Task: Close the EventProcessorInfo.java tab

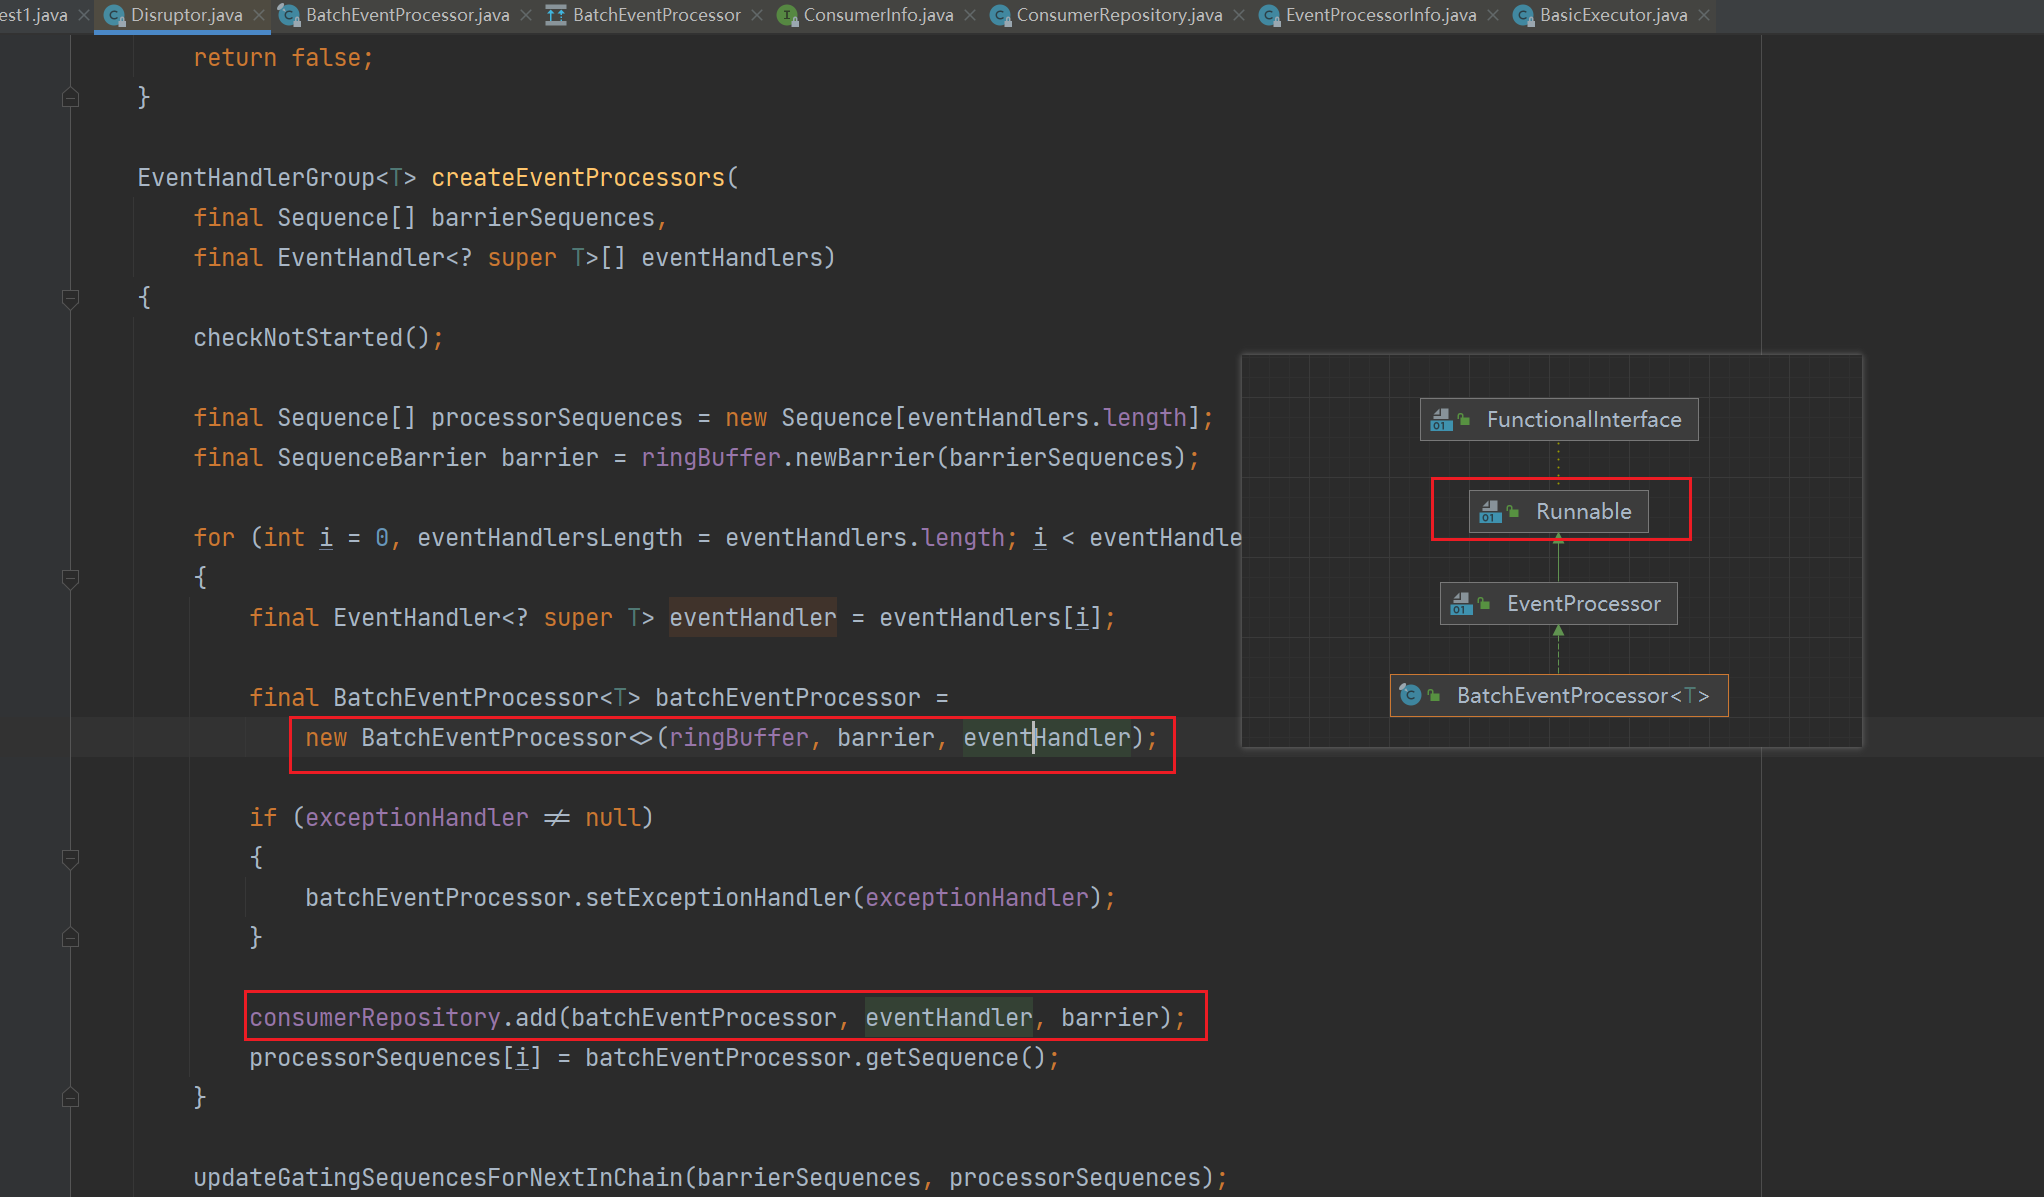Action: pos(1493,15)
